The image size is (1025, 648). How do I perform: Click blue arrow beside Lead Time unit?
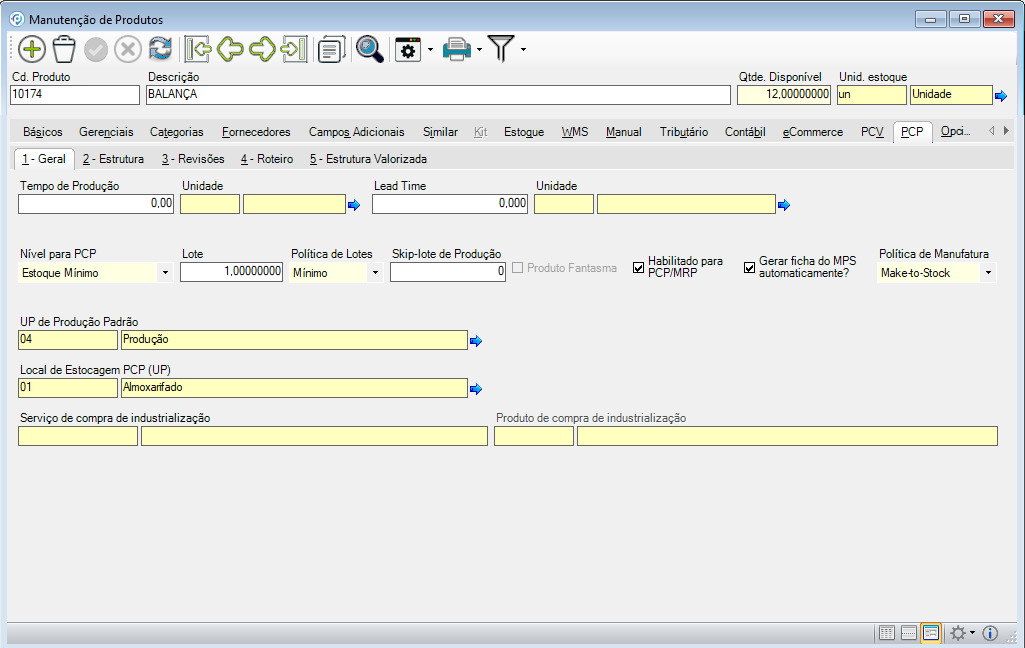[x=784, y=205]
